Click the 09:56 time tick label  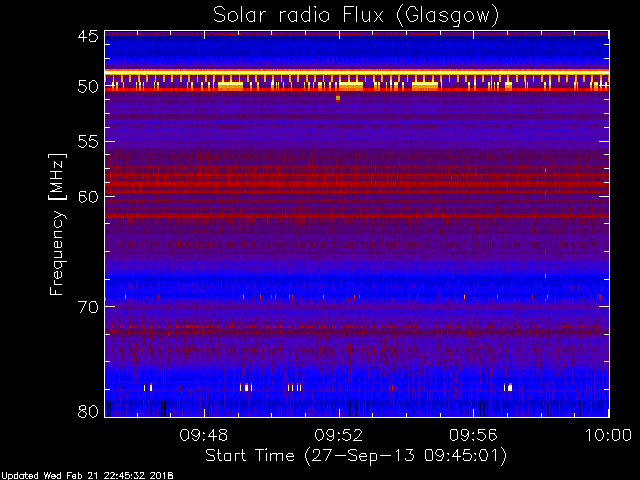[x=473, y=435]
